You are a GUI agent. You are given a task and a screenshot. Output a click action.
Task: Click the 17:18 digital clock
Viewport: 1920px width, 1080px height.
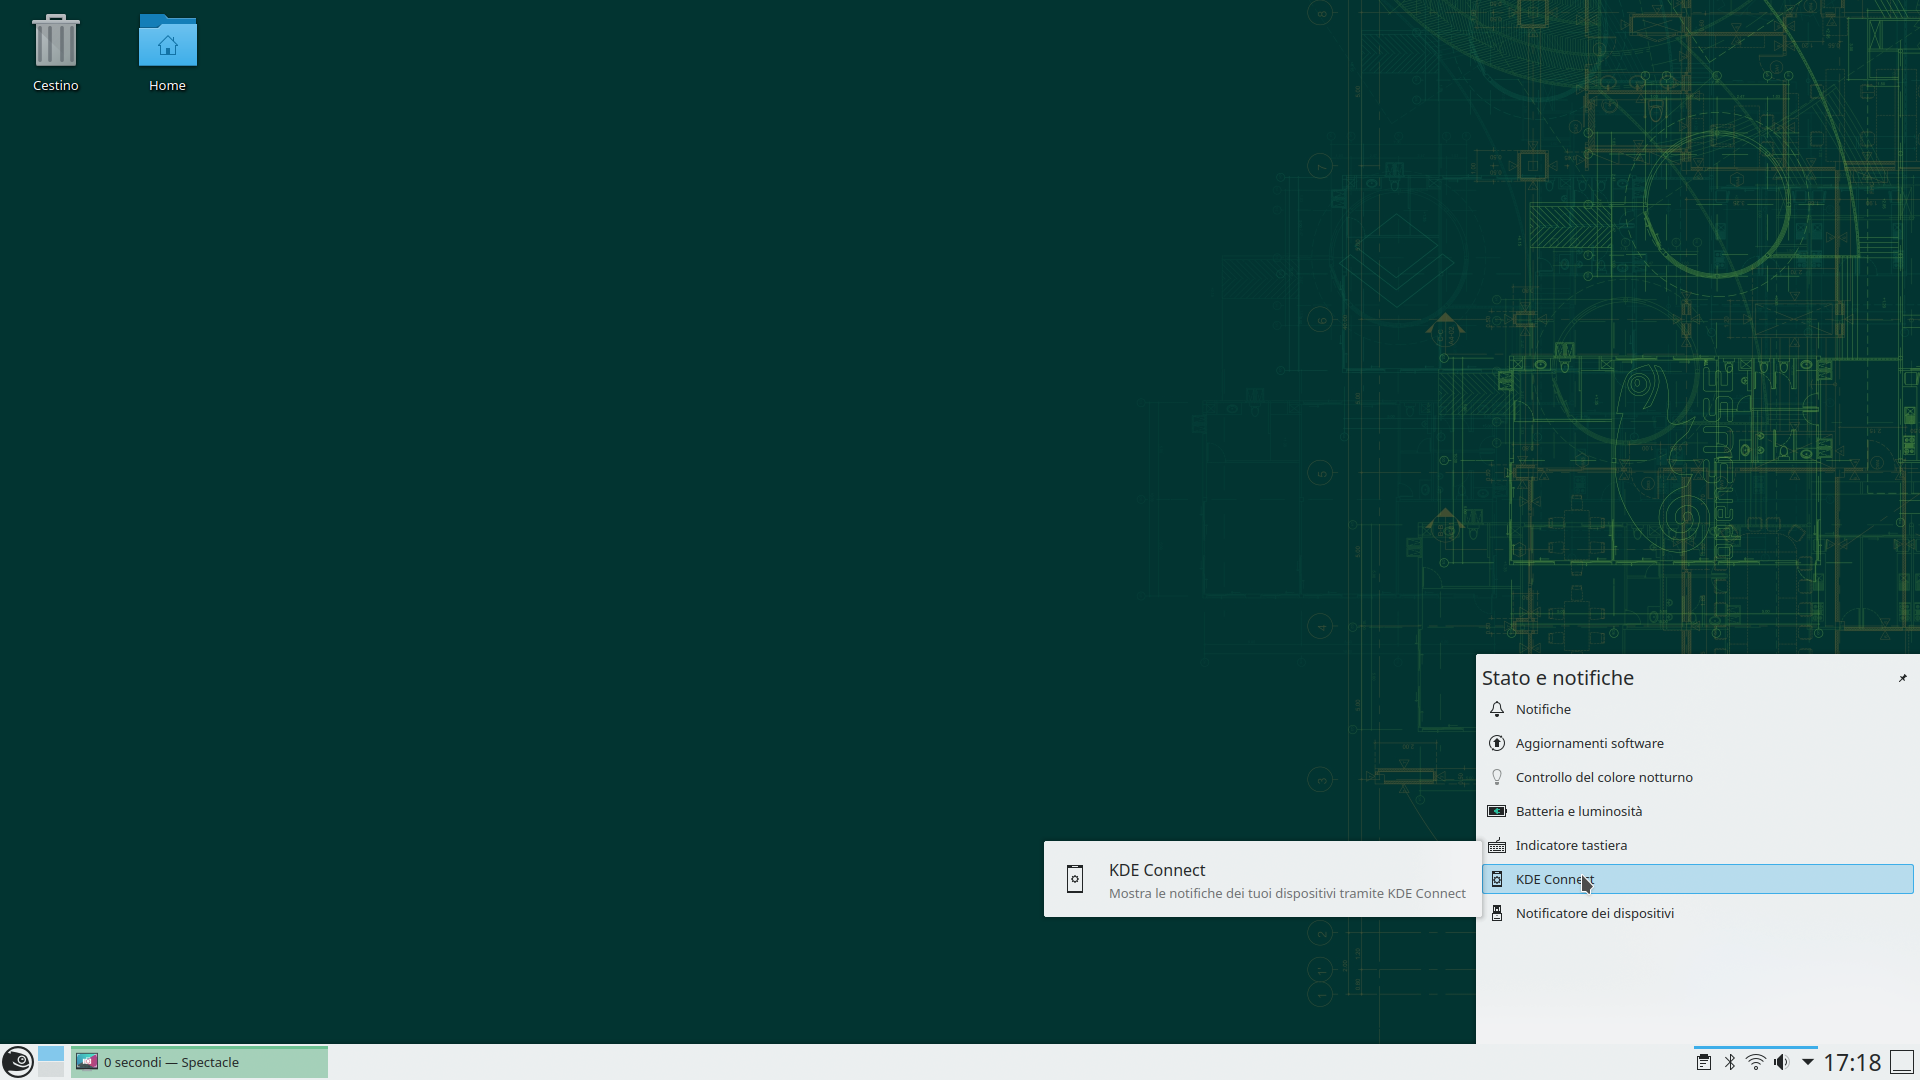(1851, 1062)
